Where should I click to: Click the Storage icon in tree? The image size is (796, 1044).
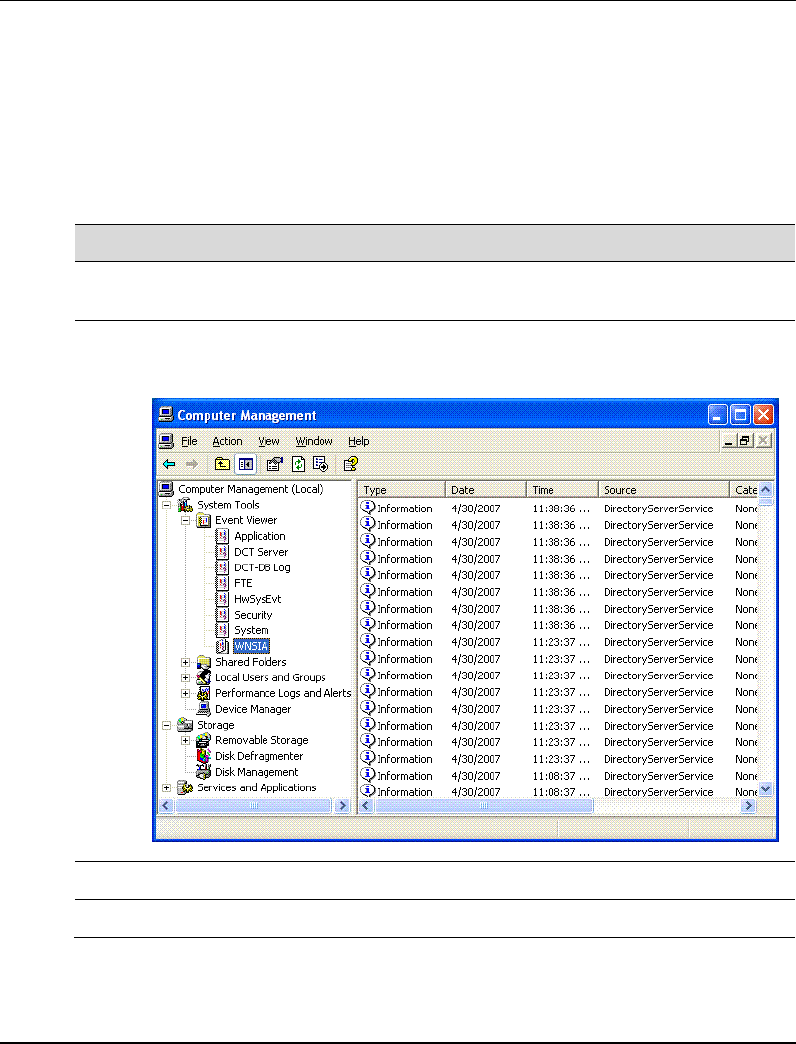tap(185, 725)
